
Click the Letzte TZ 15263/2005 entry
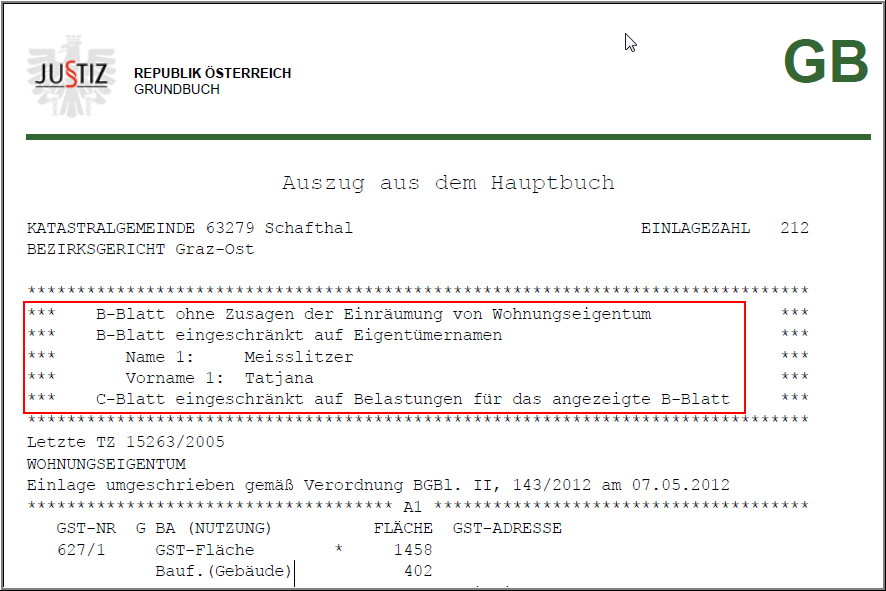click(x=126, y=442)
